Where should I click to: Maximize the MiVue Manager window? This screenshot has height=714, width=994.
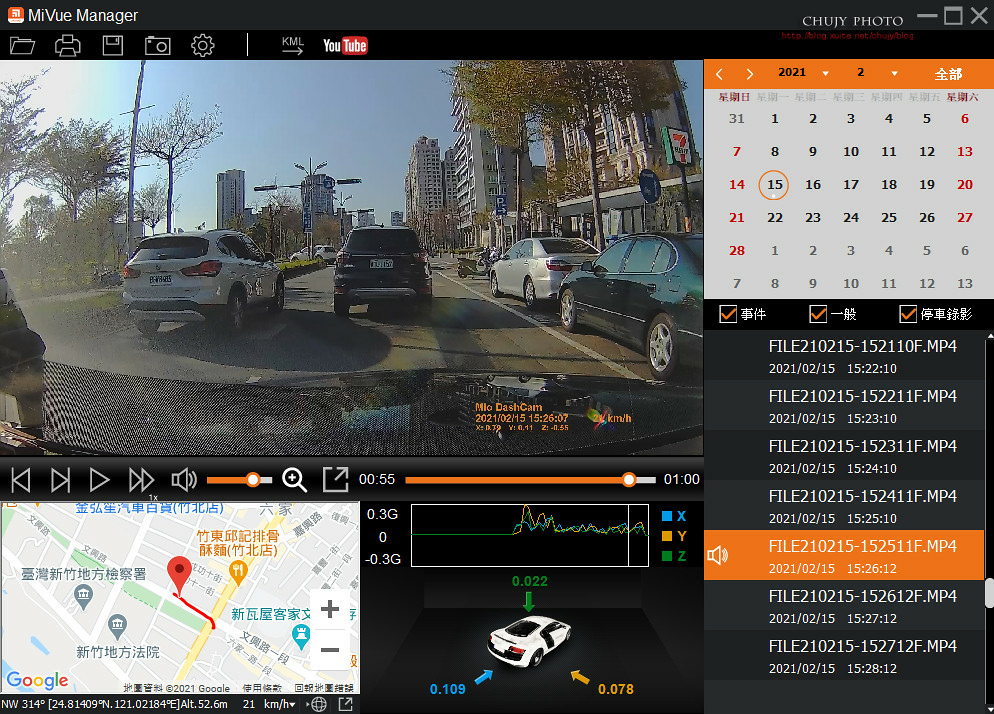coord(953,15)
